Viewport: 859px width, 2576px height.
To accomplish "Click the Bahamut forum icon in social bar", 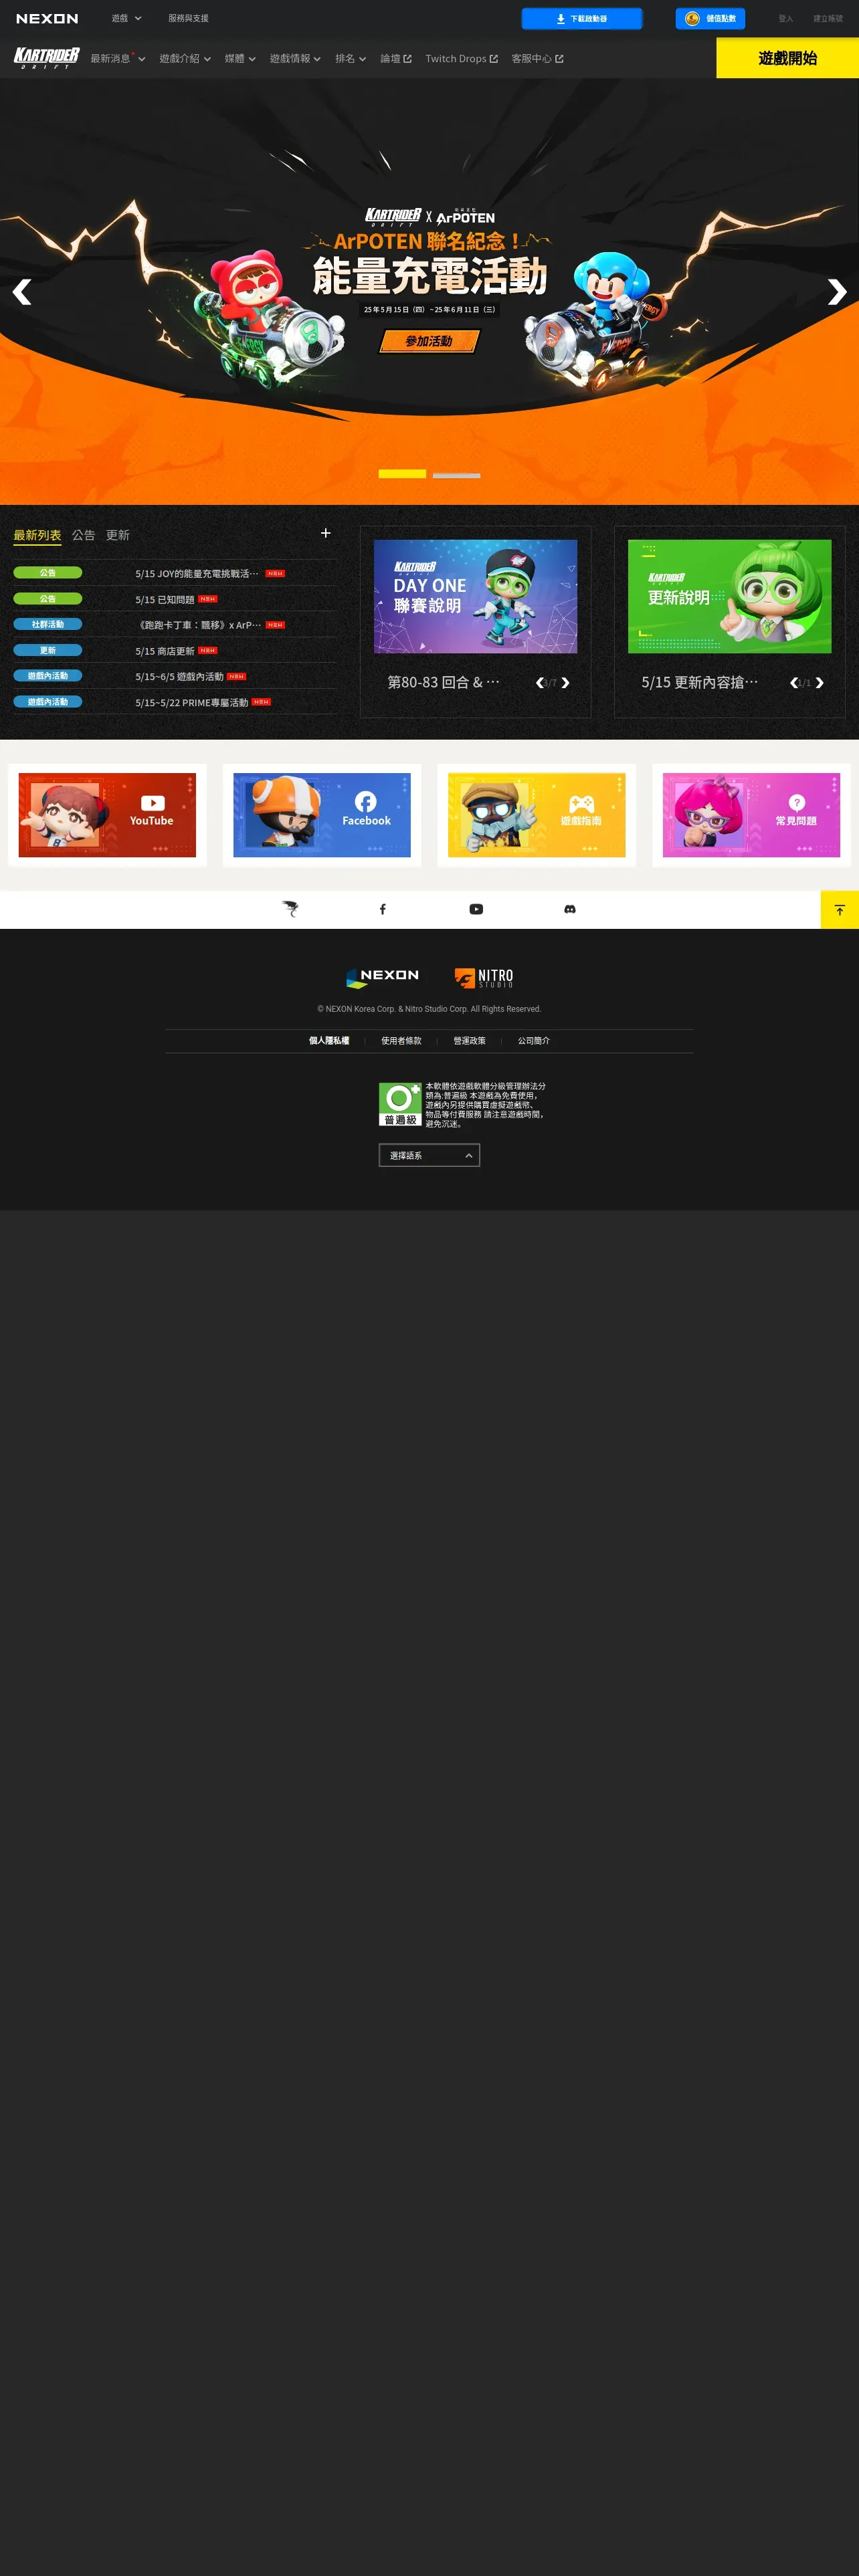I will click(x=290, y=909).
